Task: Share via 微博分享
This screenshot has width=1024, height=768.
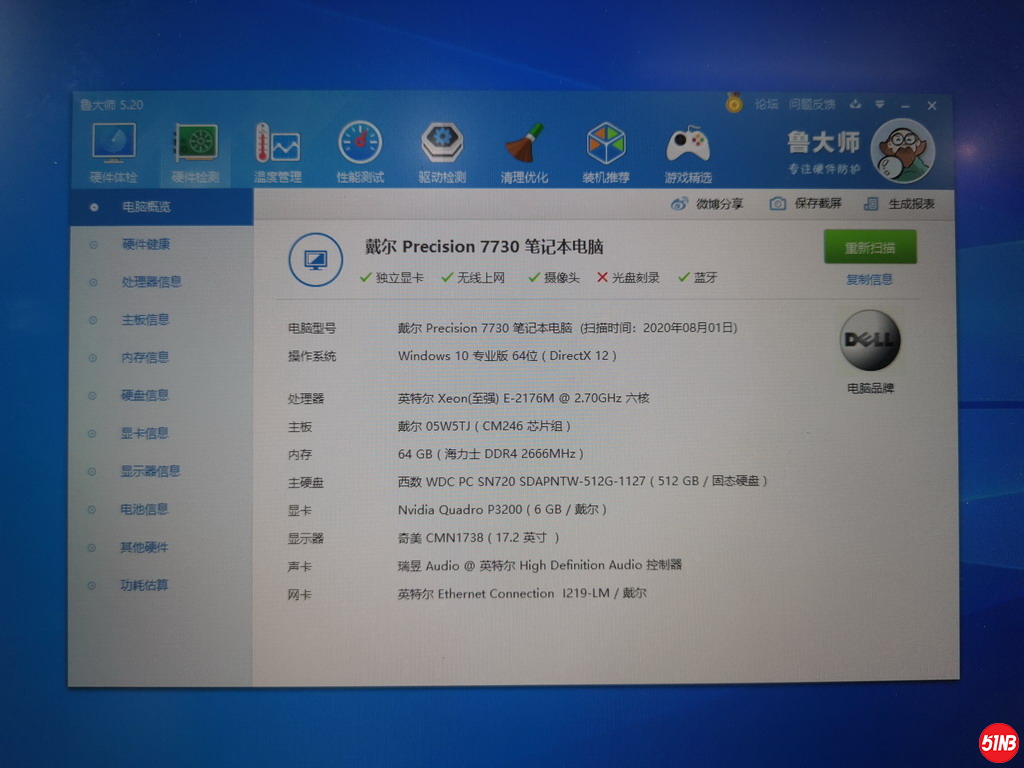Action: pos(708,204)
